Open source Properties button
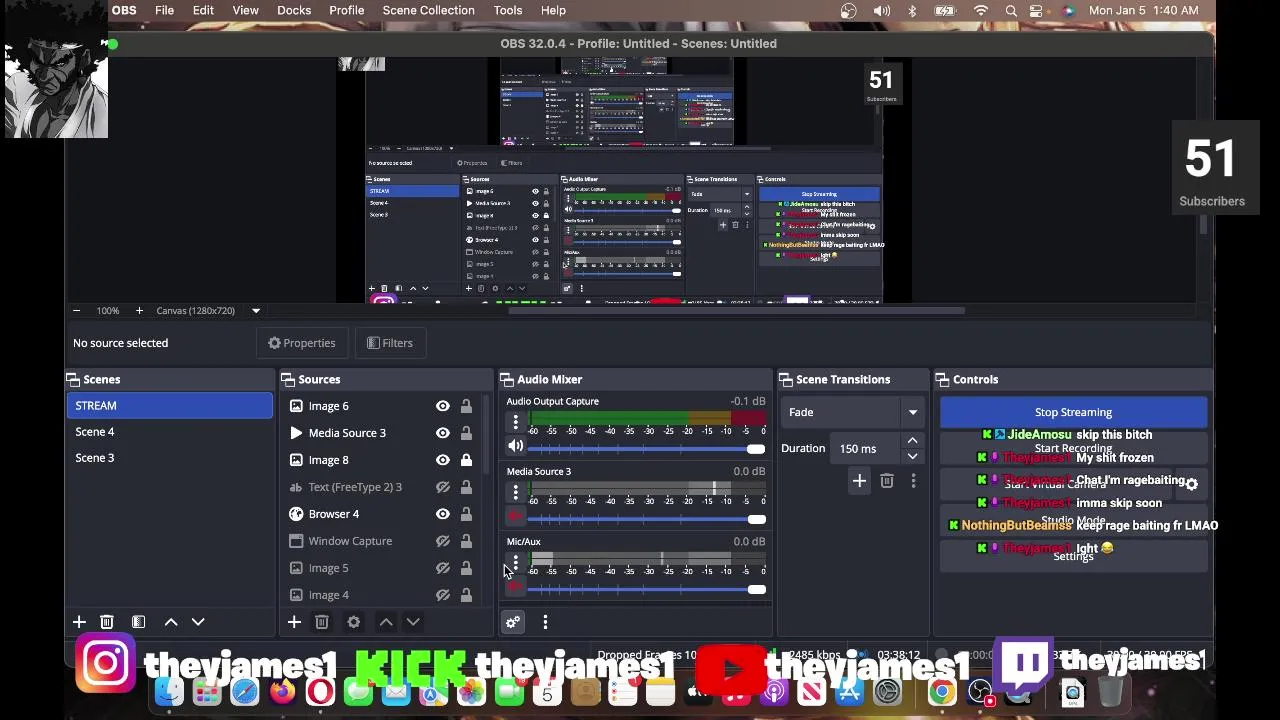This screenshot has width=1280, height=720. 301,343
